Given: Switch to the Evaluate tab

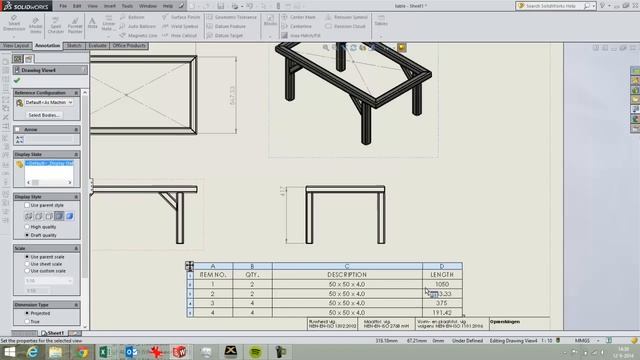Looking at the screenshot, I should click(98, 46).
